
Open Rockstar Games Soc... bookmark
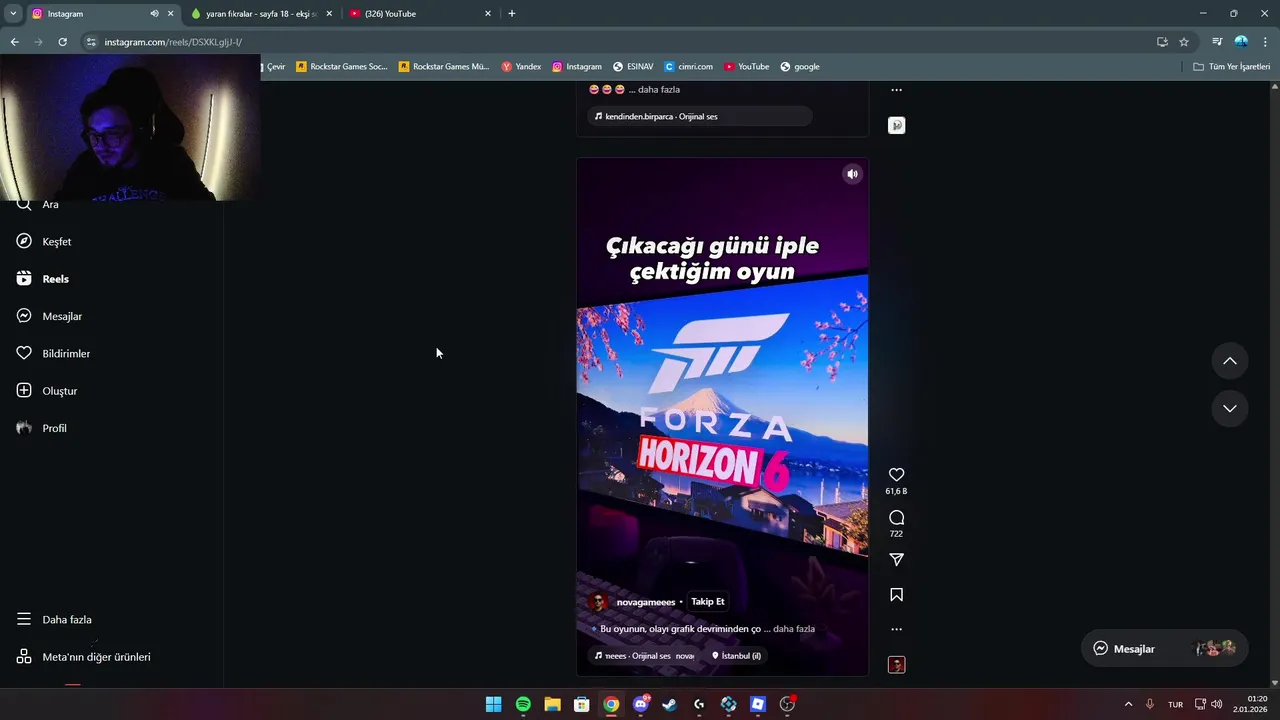[341, 67]
